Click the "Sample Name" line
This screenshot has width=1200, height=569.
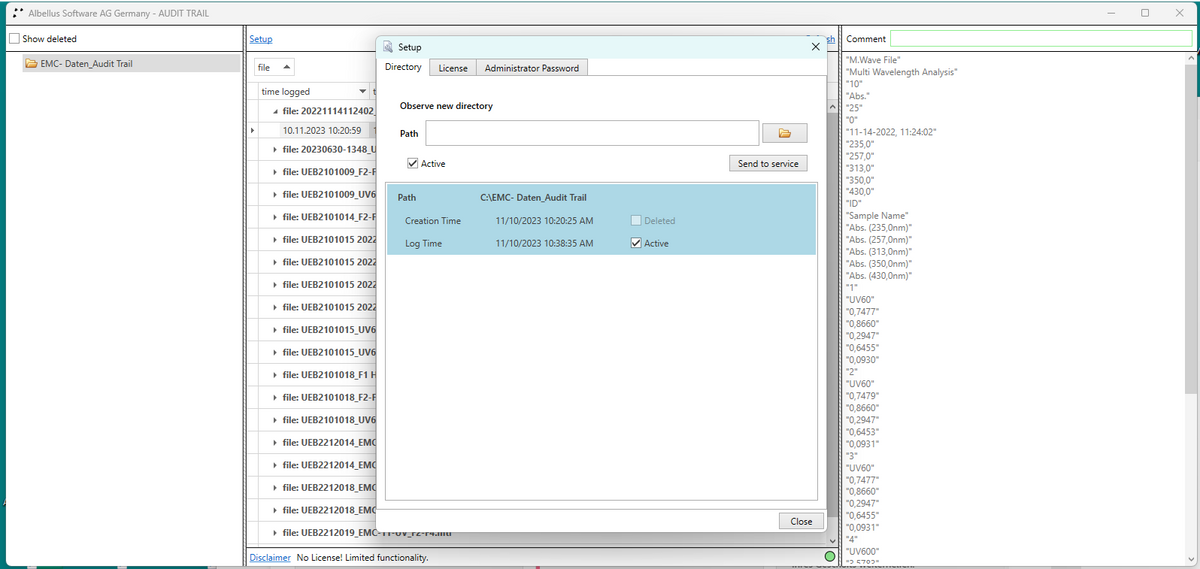878,216
